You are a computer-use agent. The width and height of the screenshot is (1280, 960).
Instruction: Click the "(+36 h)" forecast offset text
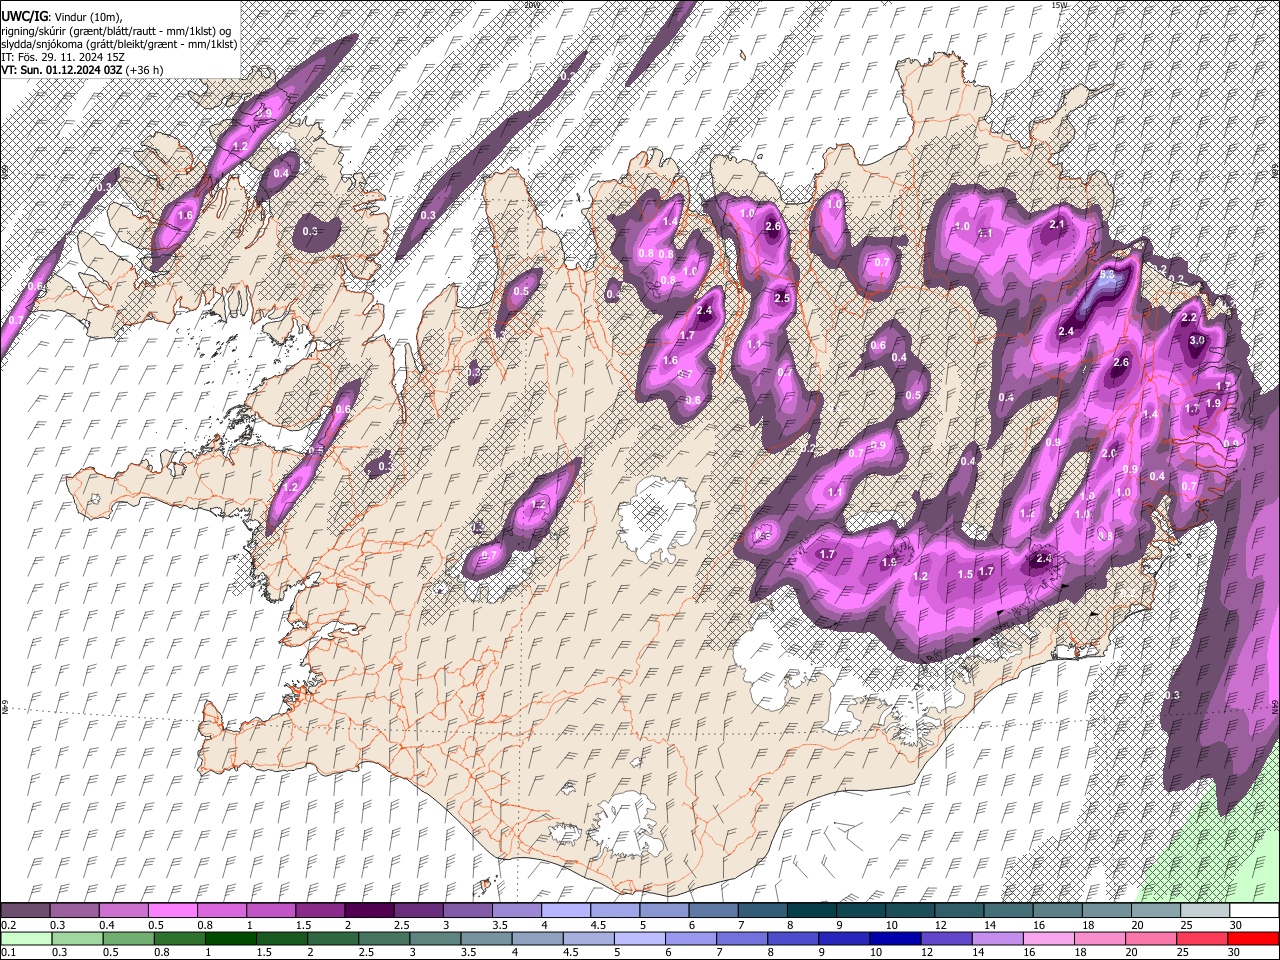tap(145, 70)
